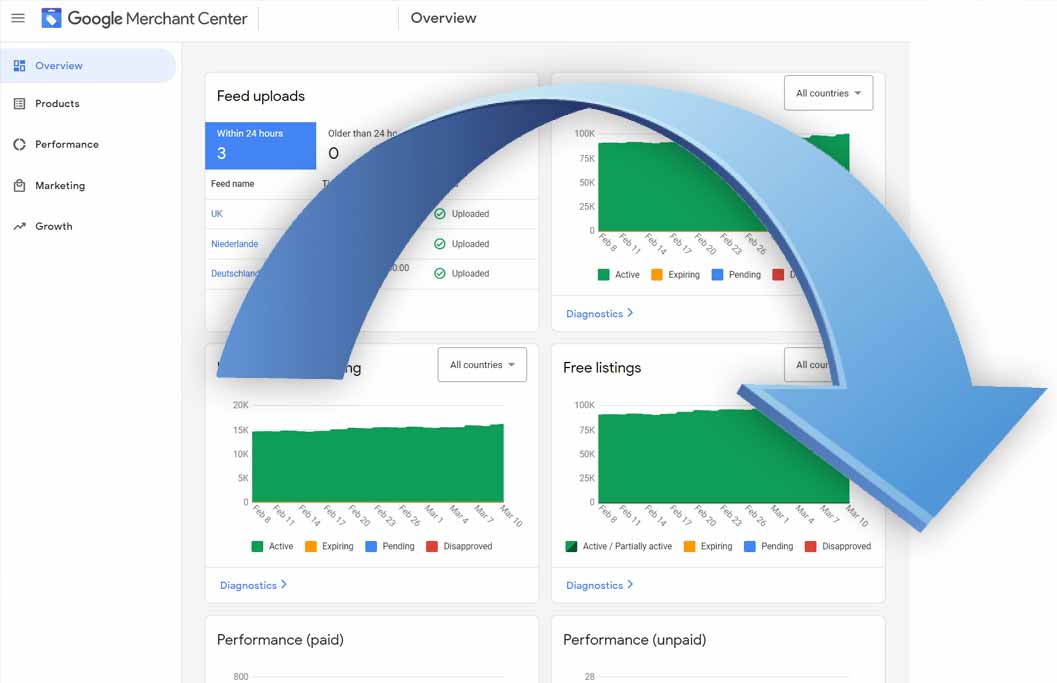Click the Growth trend arrow icon
The width and height of the screenshot is (1057, 683).
pos(19,227)
